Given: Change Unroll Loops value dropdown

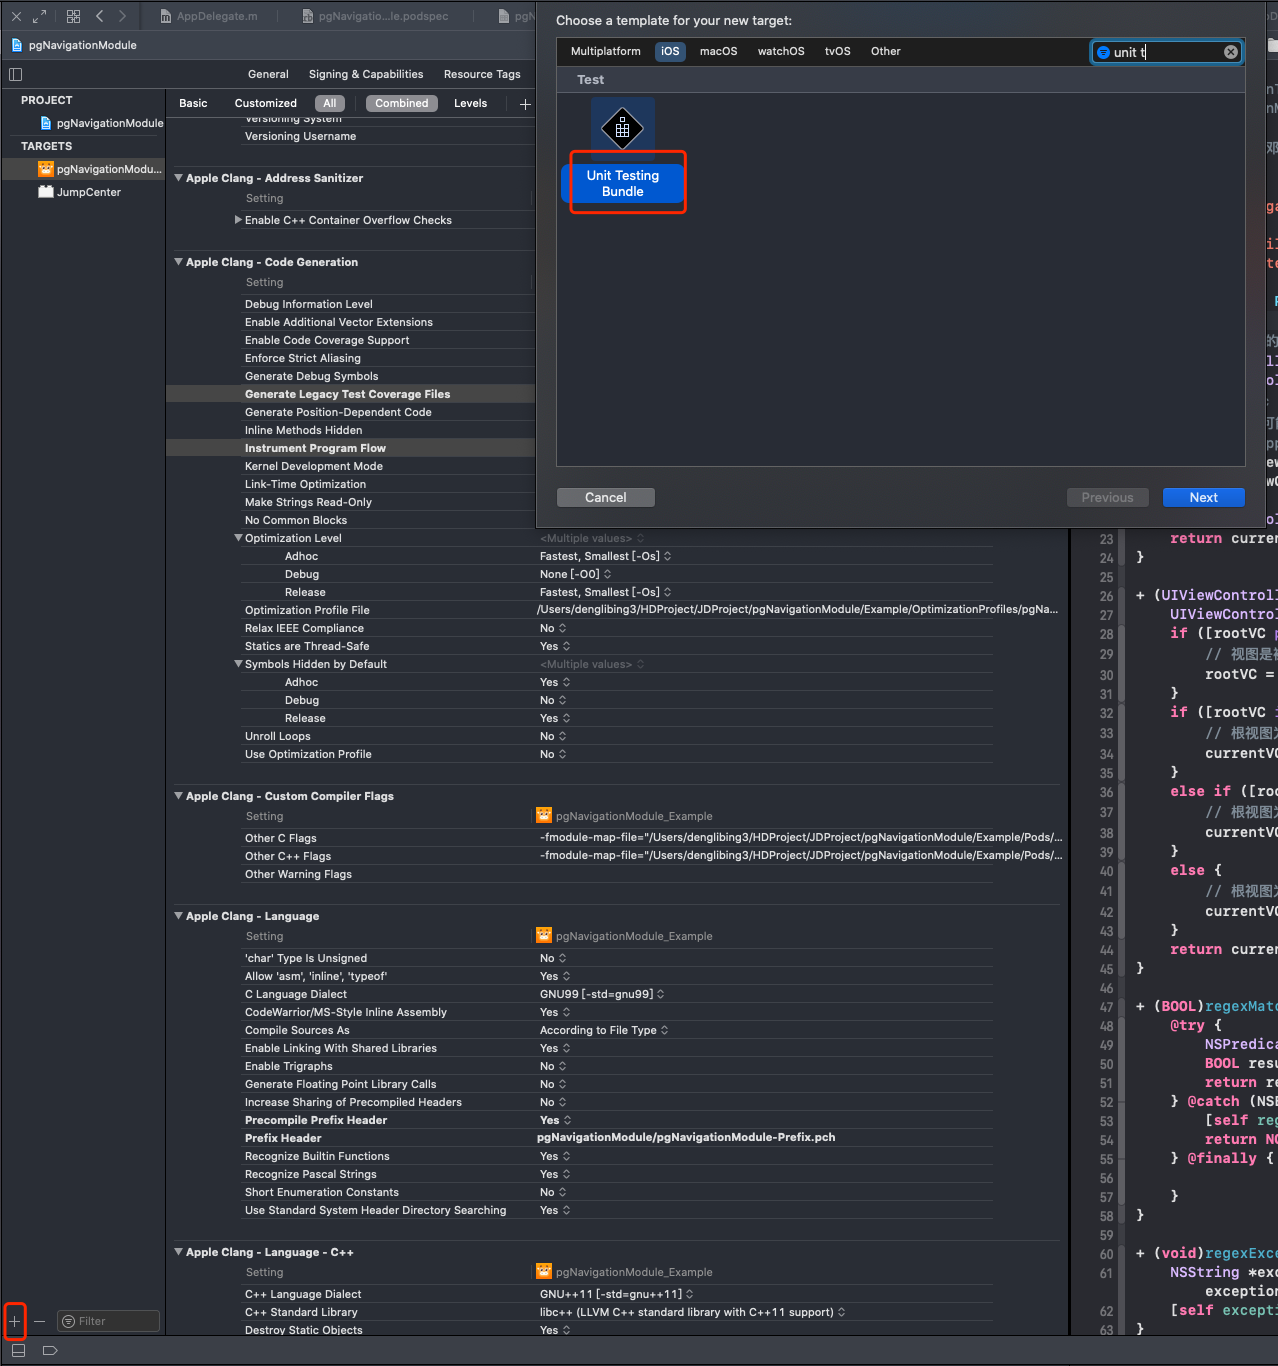Looking at the screenshot, I should point(553,736).
